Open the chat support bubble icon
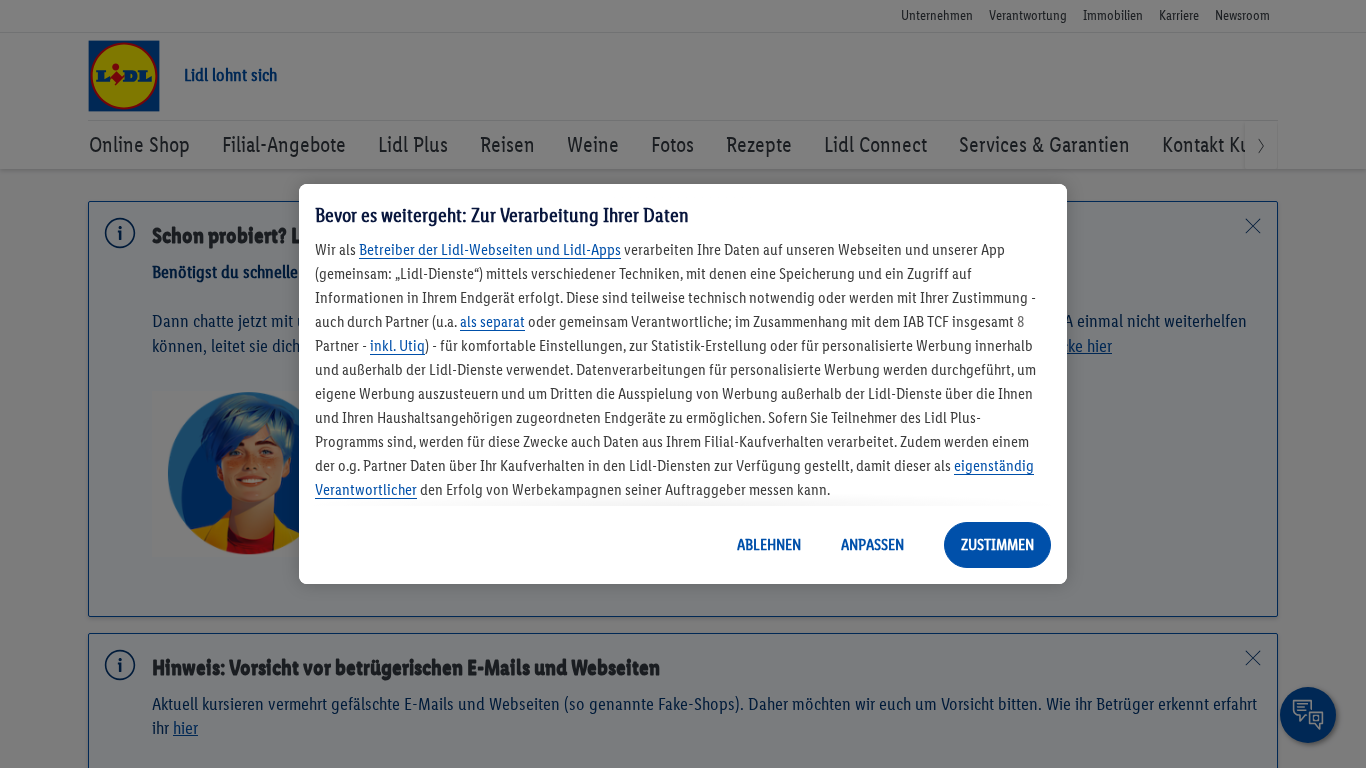 [1308, 715]
